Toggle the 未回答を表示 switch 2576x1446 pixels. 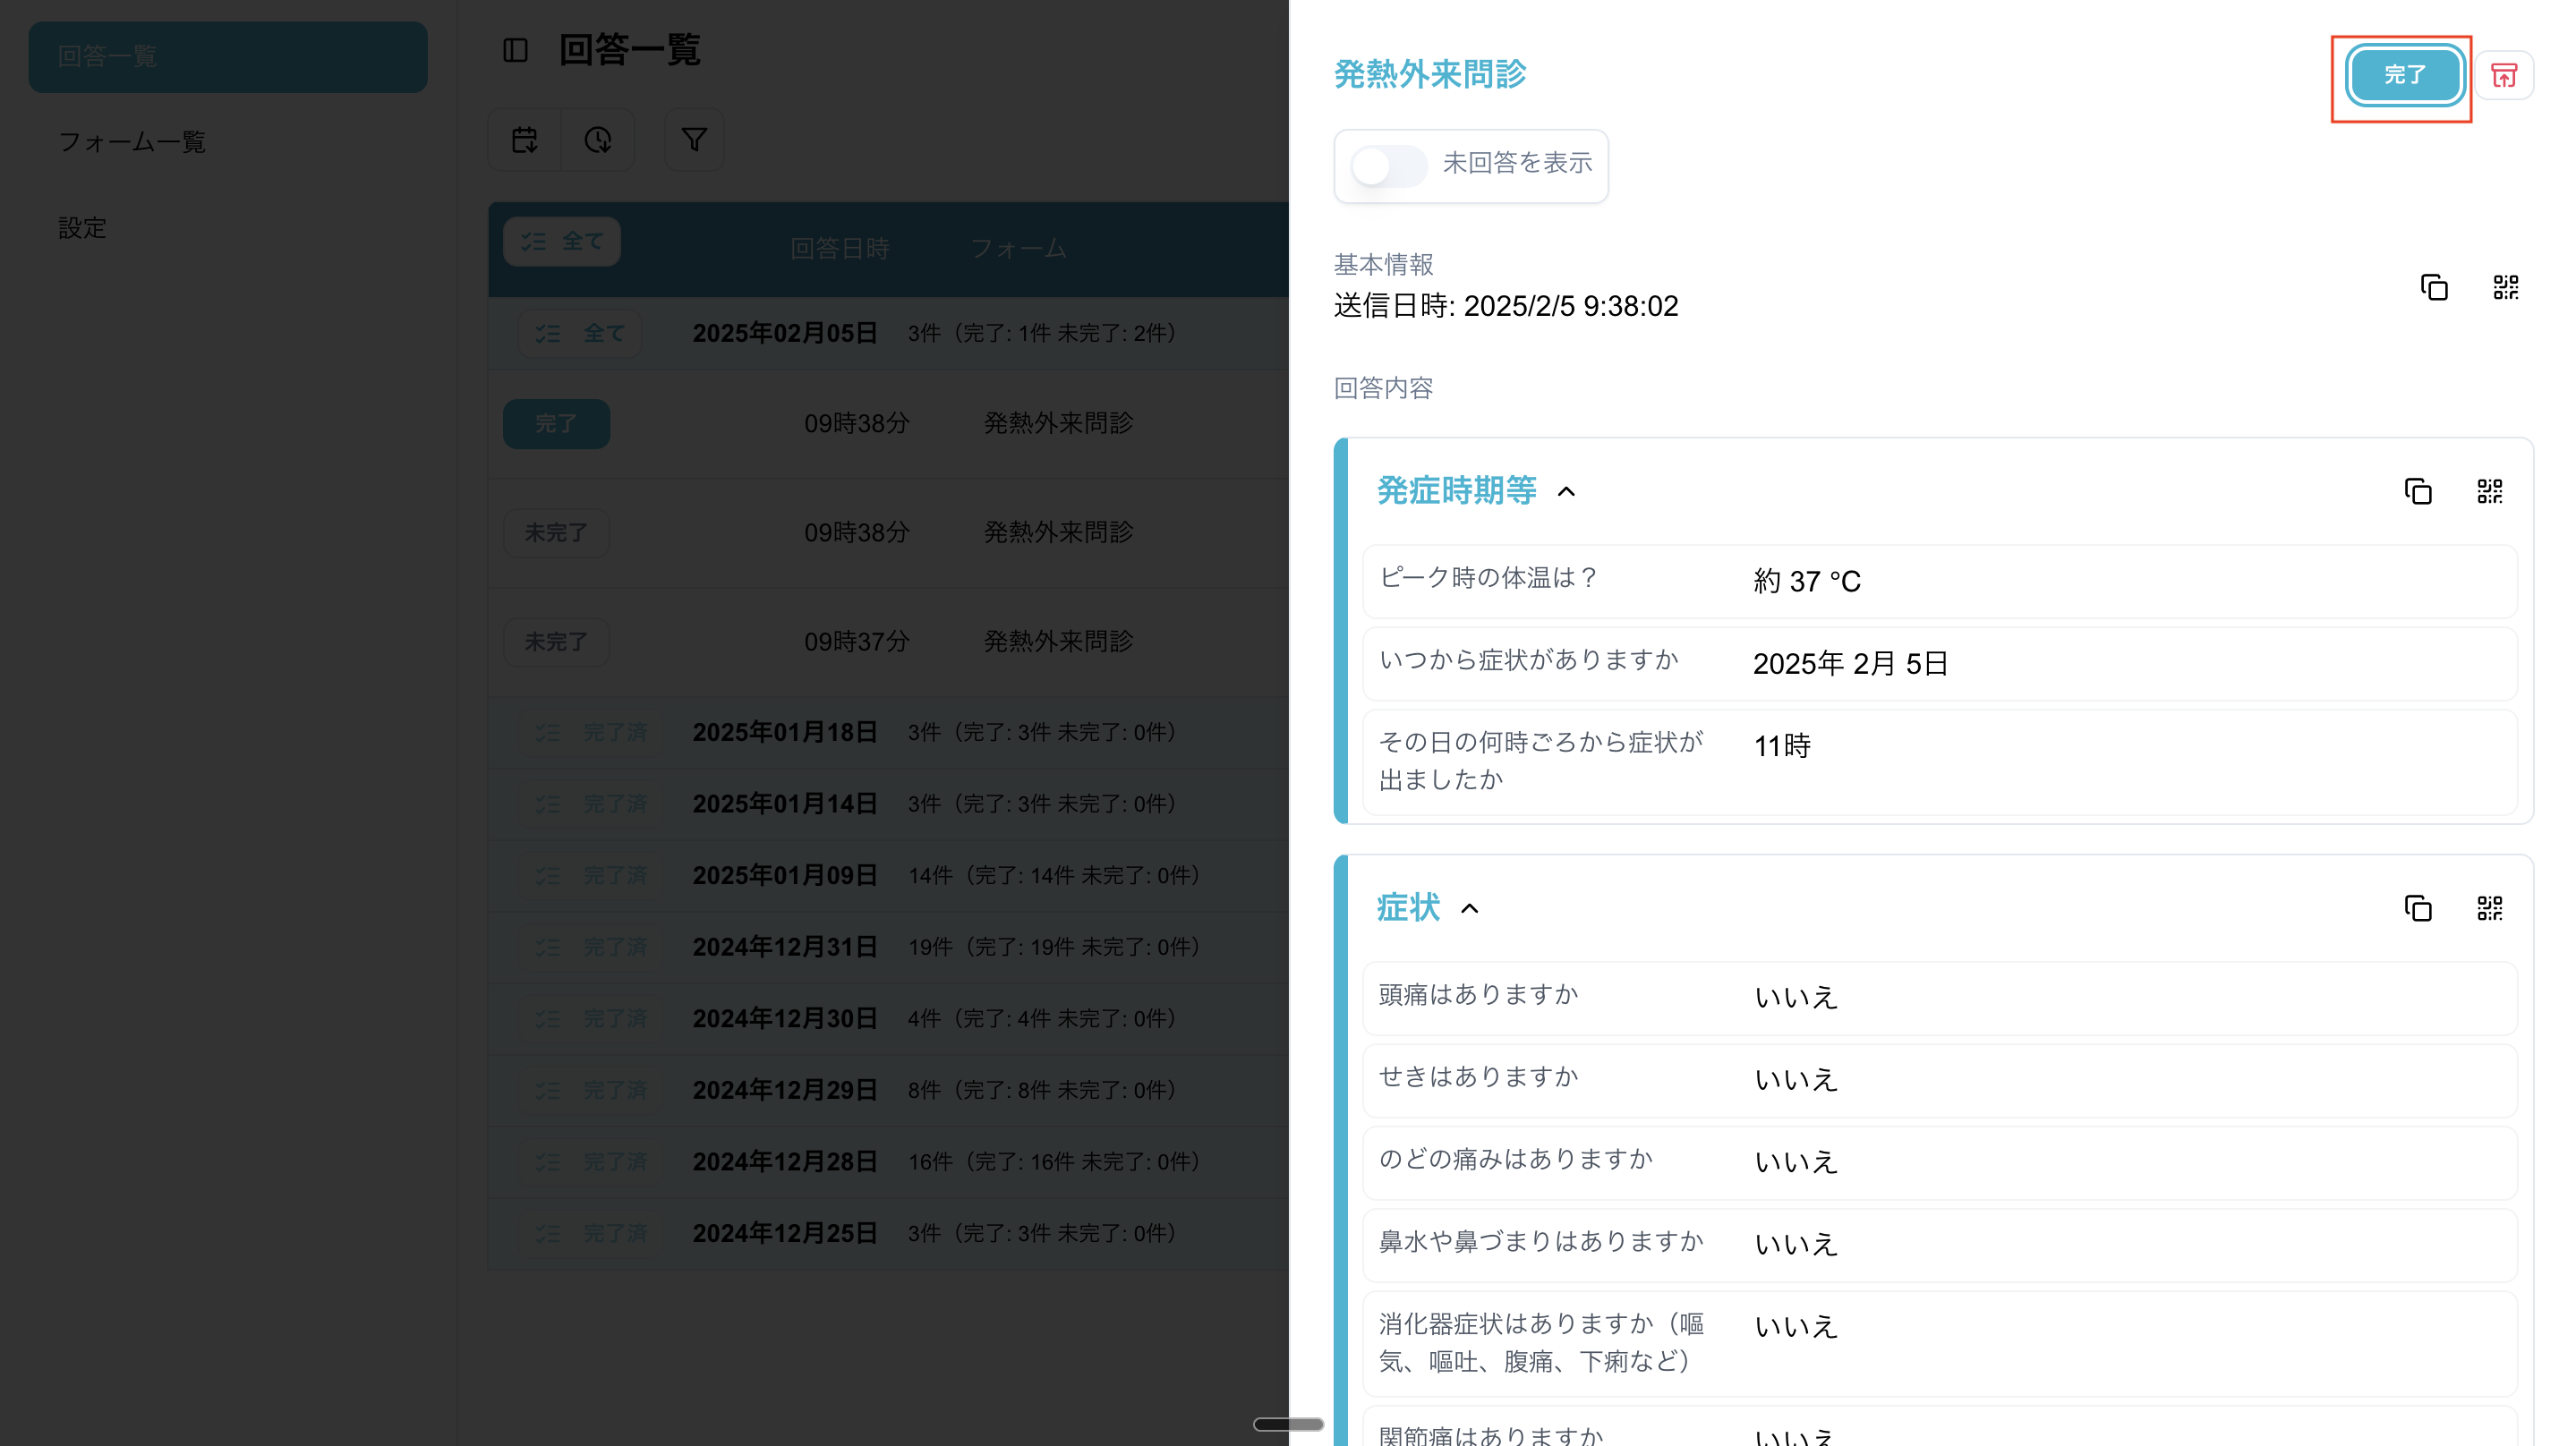click(x=1388, y=165)
